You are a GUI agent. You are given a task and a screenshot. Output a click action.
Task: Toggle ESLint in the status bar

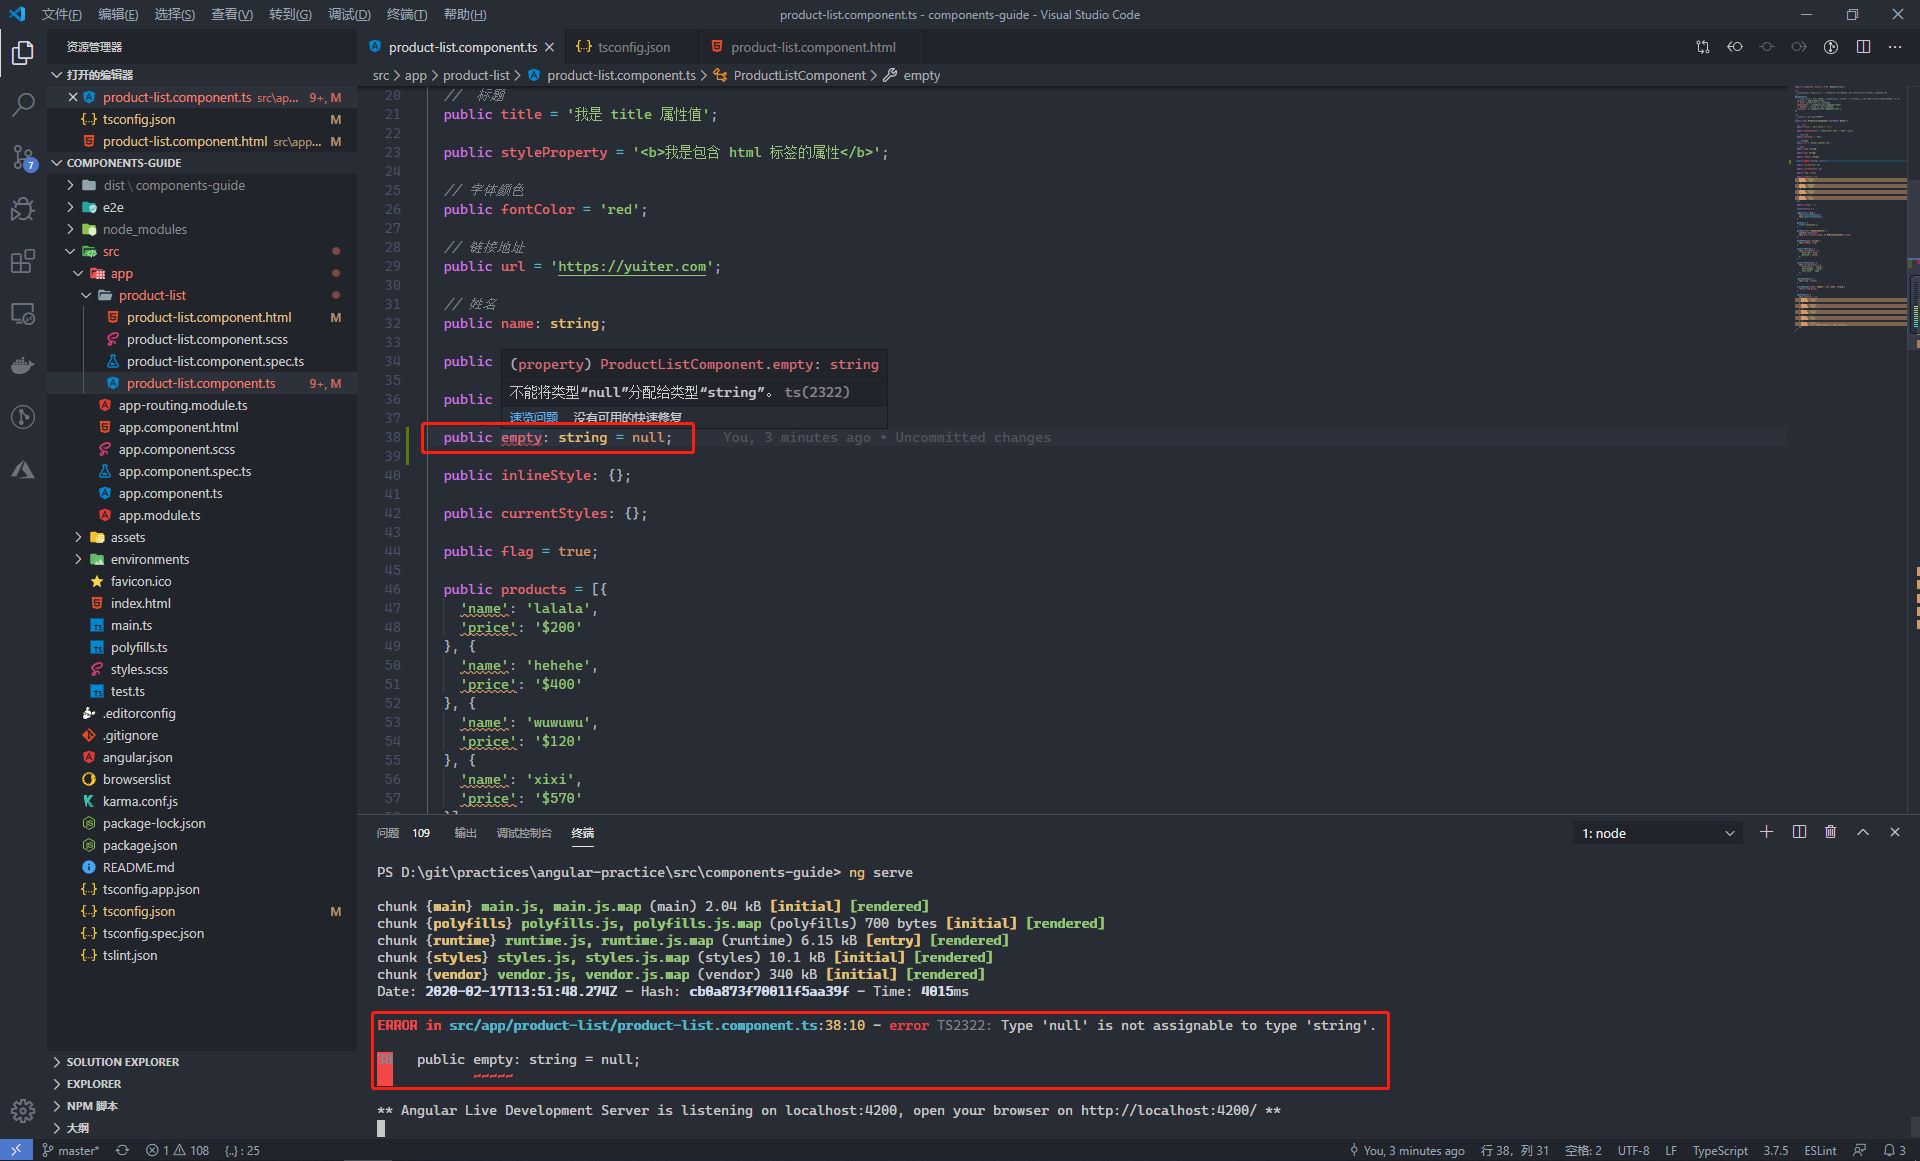[x=1819, y=1150]
